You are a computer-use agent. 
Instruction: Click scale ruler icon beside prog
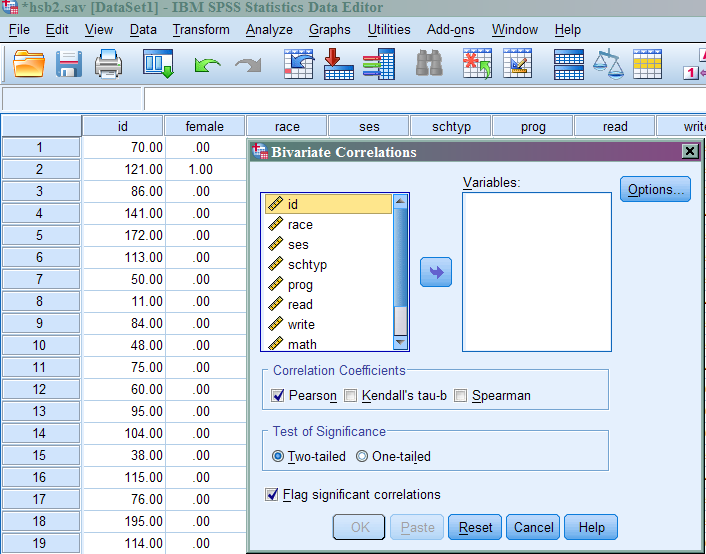[276, 284]
